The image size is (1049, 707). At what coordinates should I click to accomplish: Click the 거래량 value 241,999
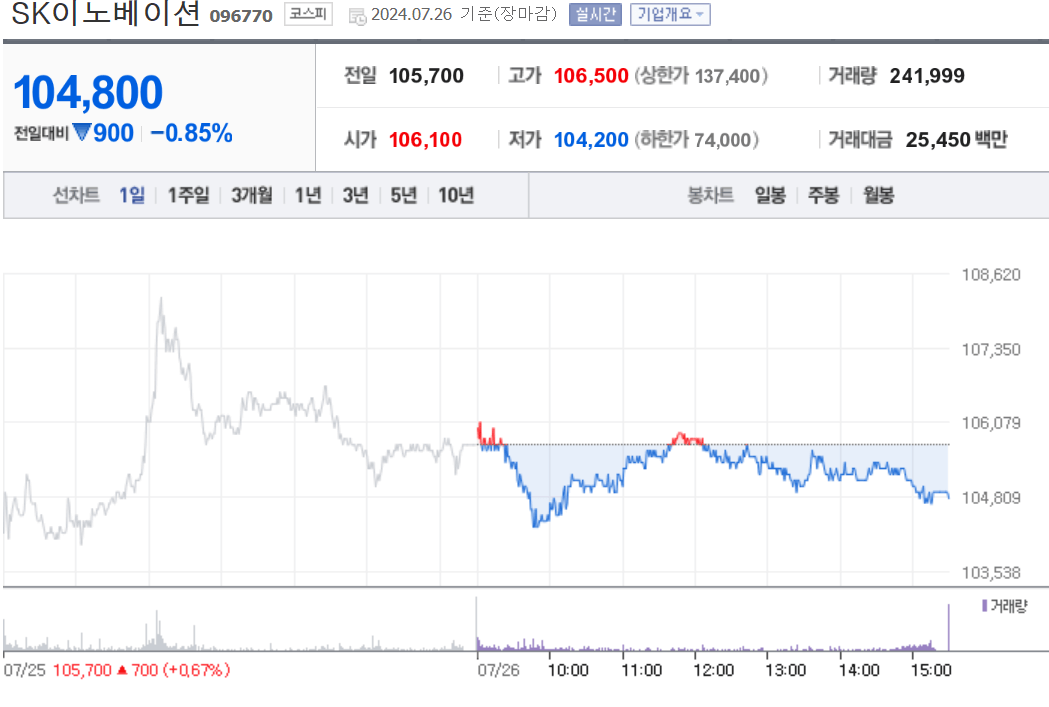click(927, 76)
